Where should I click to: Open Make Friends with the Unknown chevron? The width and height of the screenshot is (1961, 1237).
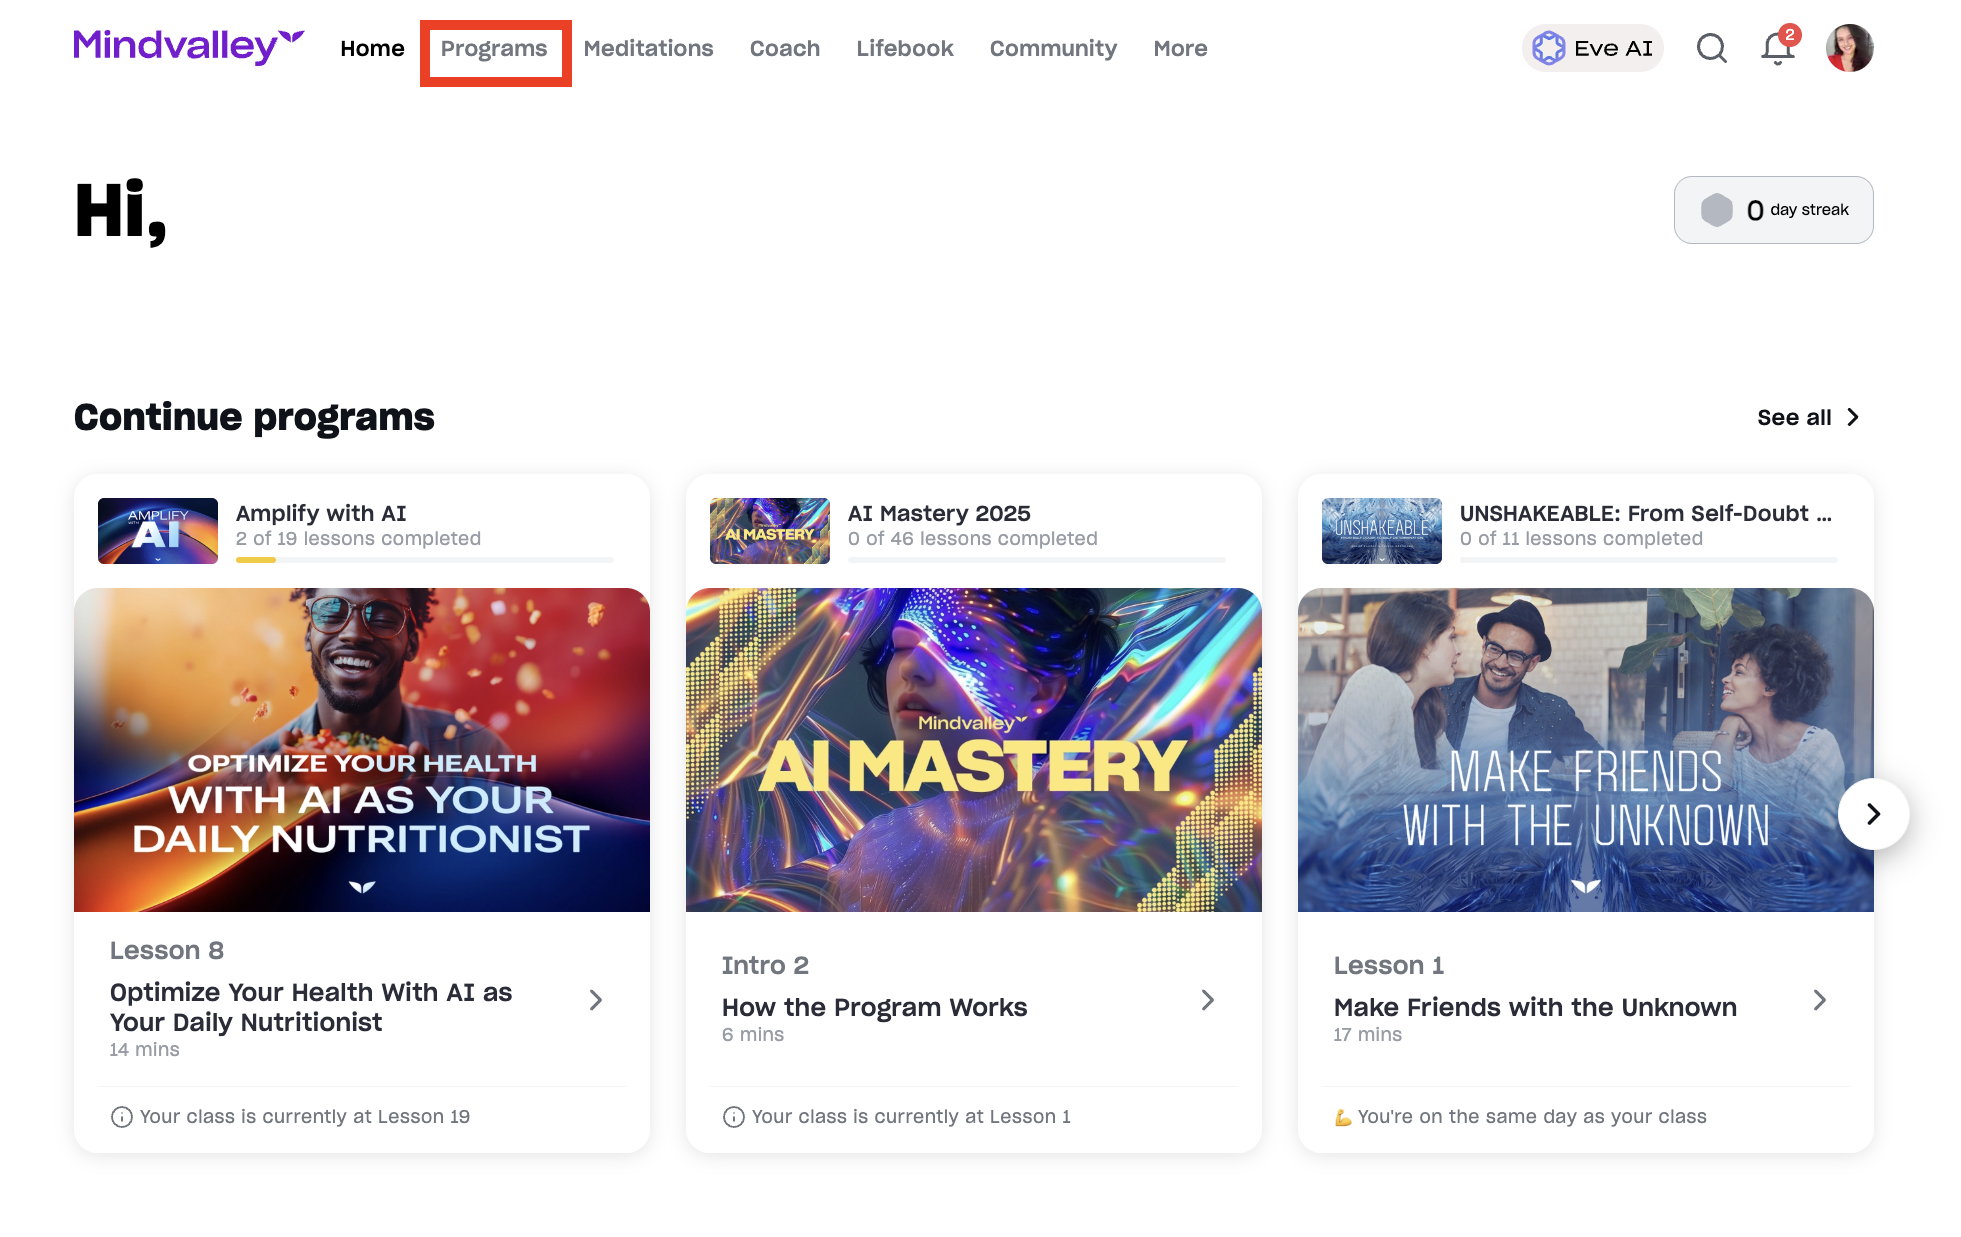1820,1000
